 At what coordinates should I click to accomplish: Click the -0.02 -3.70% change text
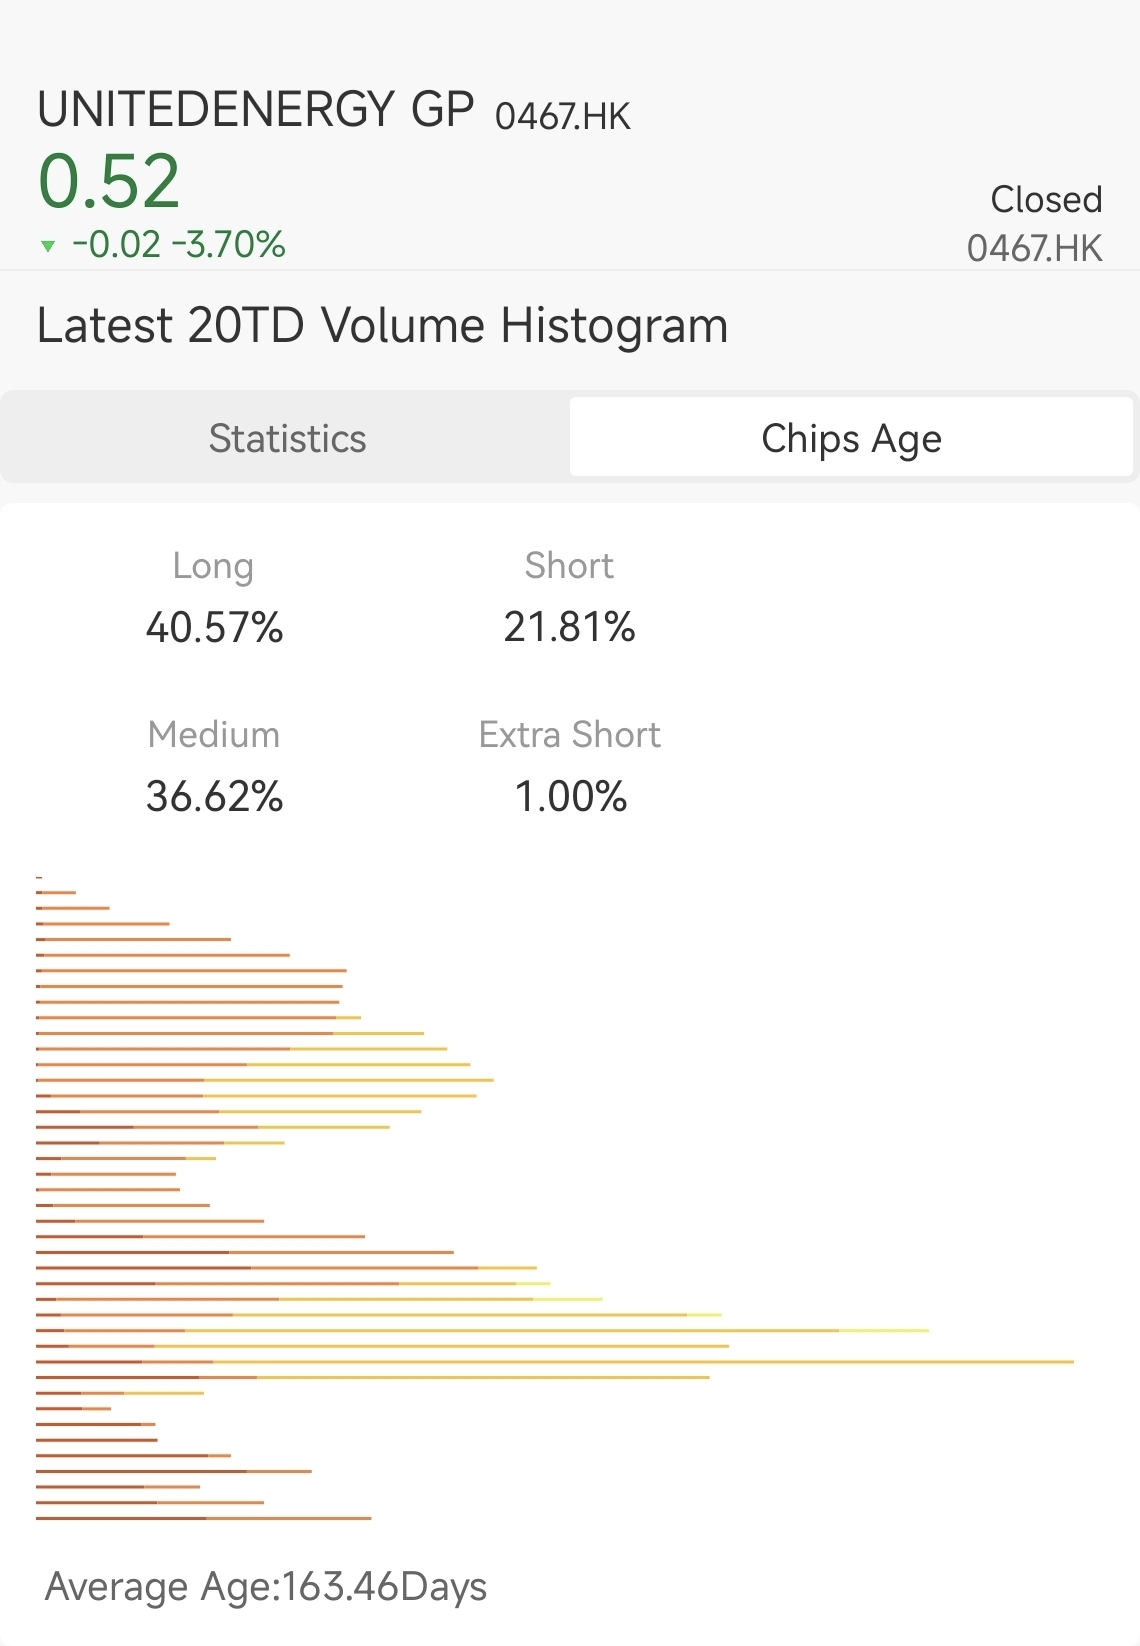click(x=178, y=244)
